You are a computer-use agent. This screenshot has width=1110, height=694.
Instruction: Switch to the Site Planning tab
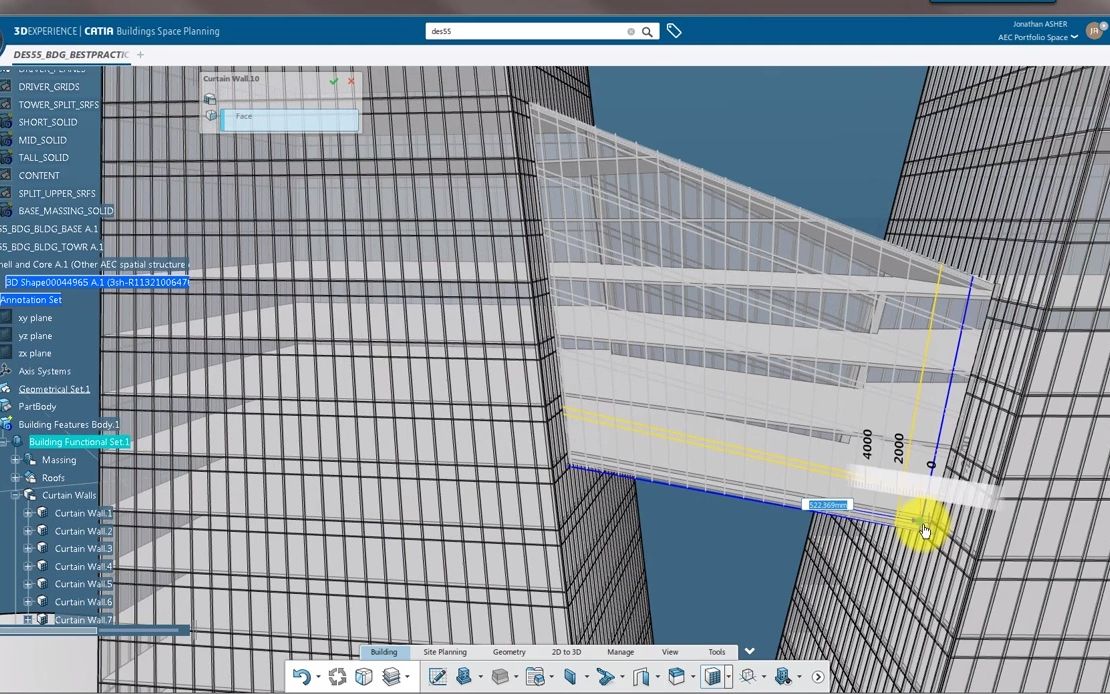coord(445,652)
